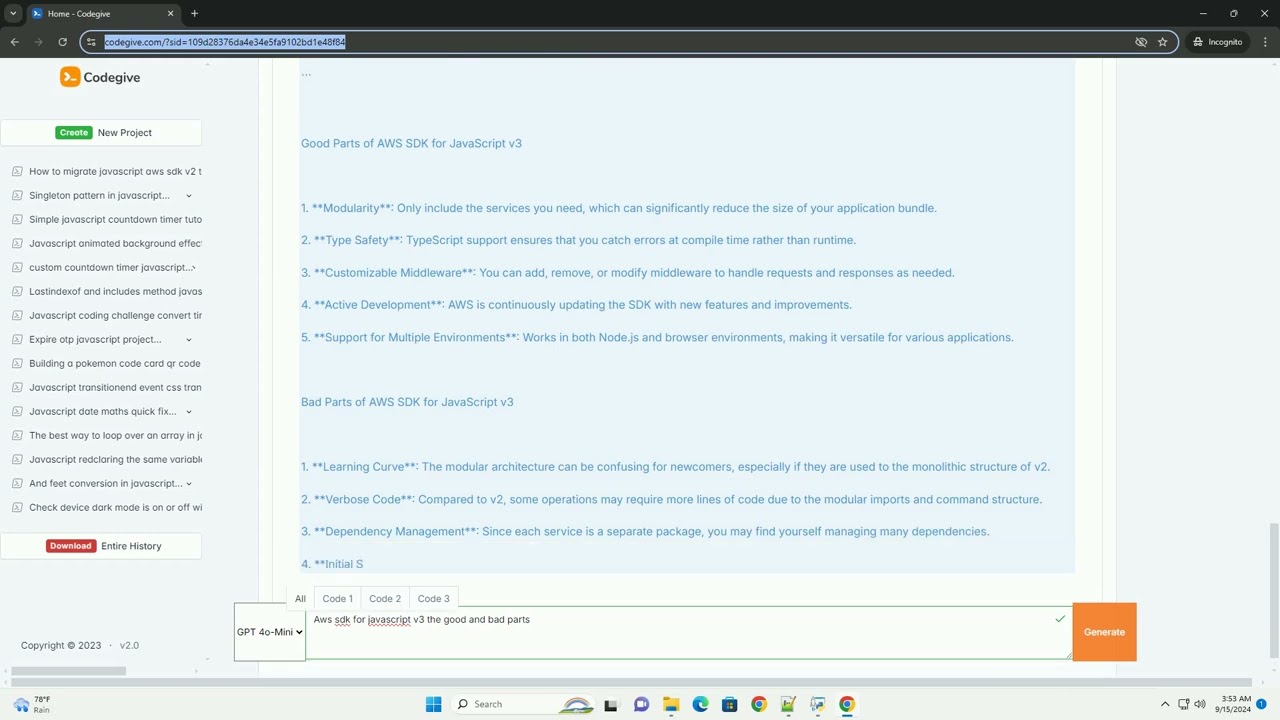The width and height of the screenshot is (1280, 720).
Task: Expand "Javascript date maths quick fix" chevron
Action: click(189, 412)
